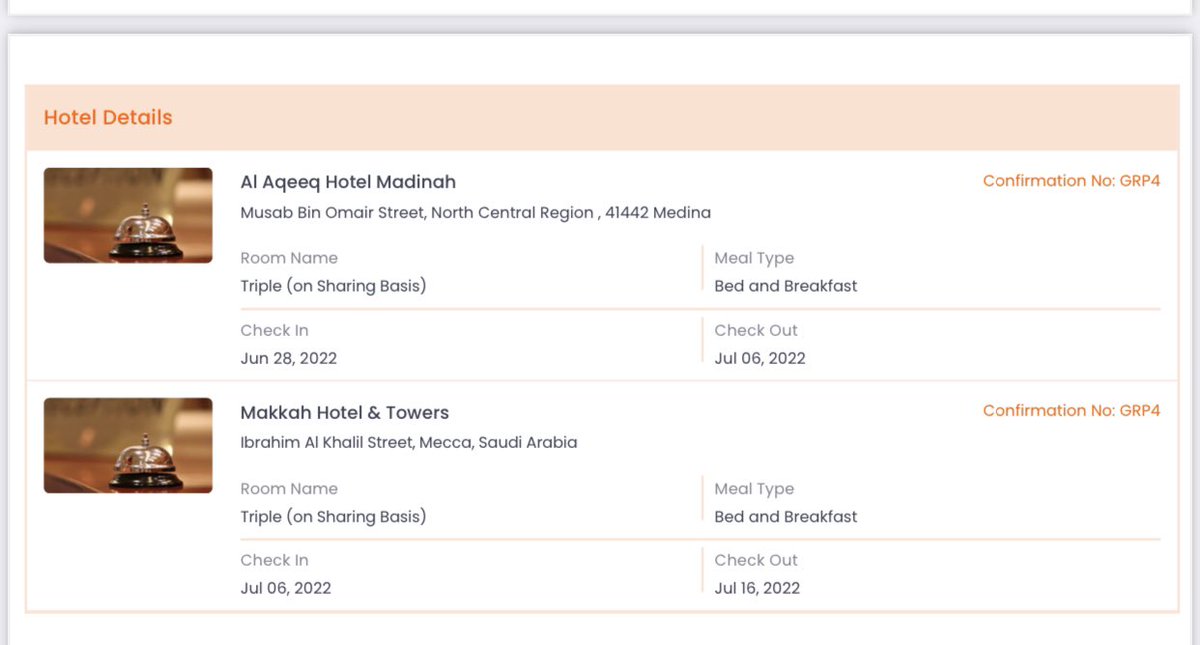Select check-out date Jul 16, 2022
Image resolution: width=1200 pixels, height=645 pixels.
click(757, 588)
